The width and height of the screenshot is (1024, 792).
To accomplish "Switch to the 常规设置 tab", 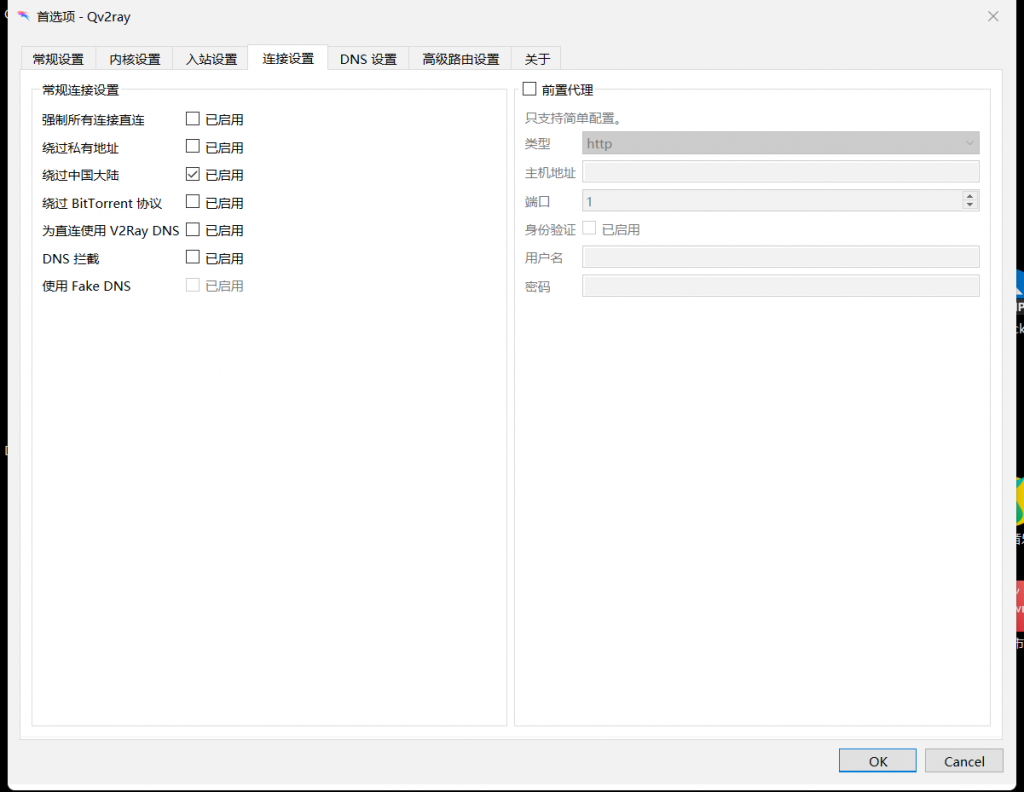I will (58, 59).
